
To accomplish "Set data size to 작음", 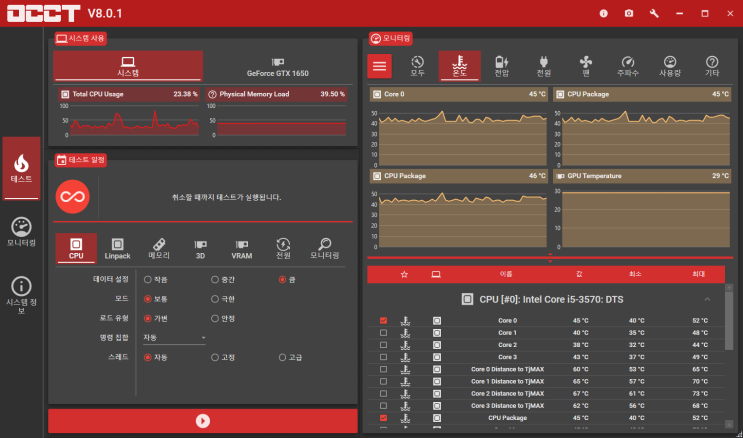I will coord(148,280).
